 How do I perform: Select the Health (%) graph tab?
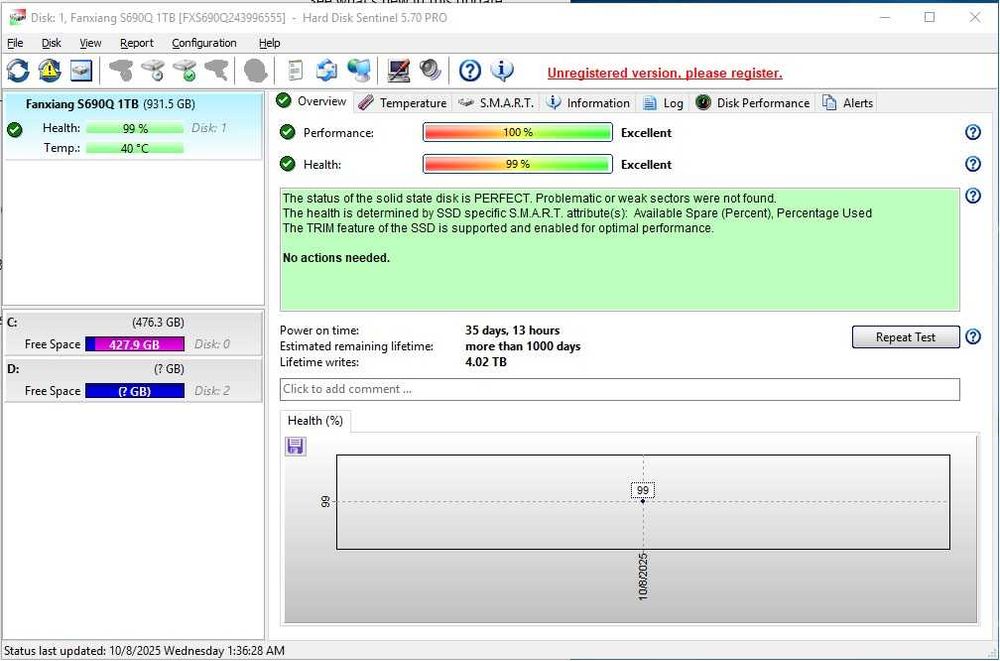coord(315,420)
